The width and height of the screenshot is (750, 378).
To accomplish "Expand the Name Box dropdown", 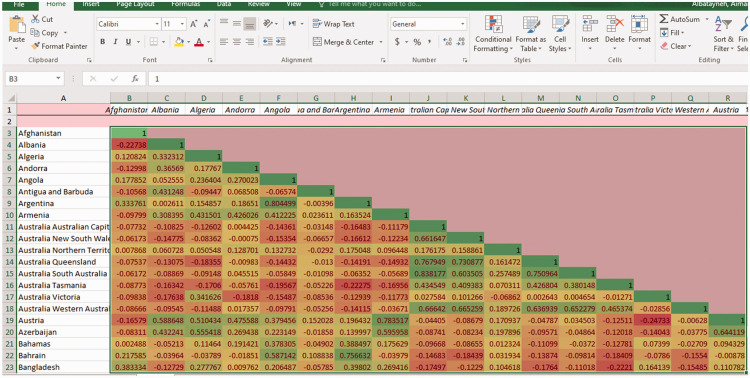I will 58,78.
